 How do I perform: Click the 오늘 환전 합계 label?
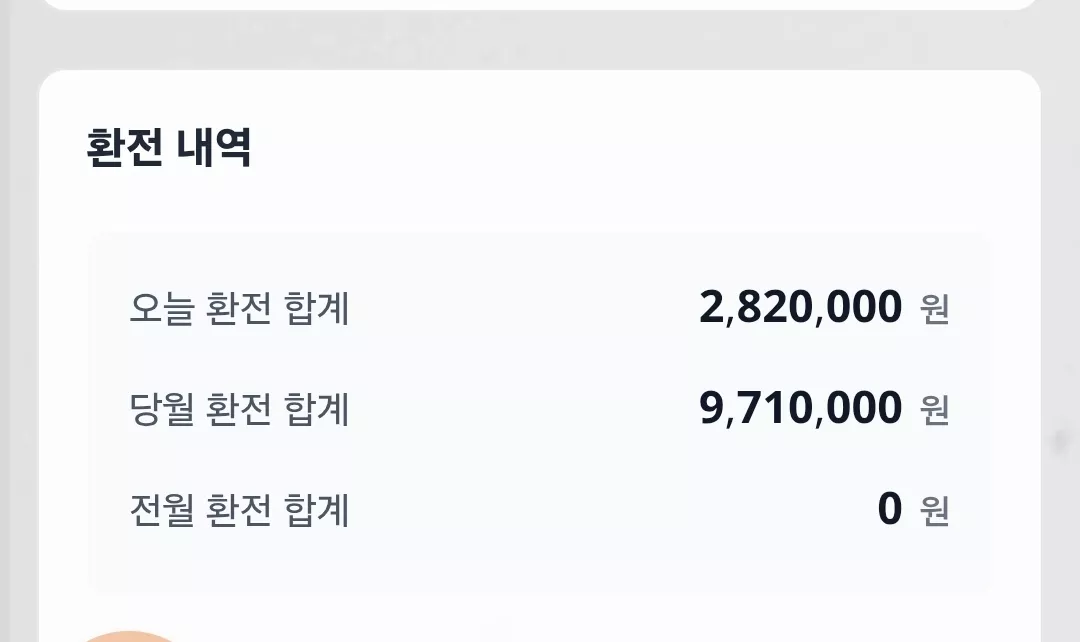coord(240,308)
